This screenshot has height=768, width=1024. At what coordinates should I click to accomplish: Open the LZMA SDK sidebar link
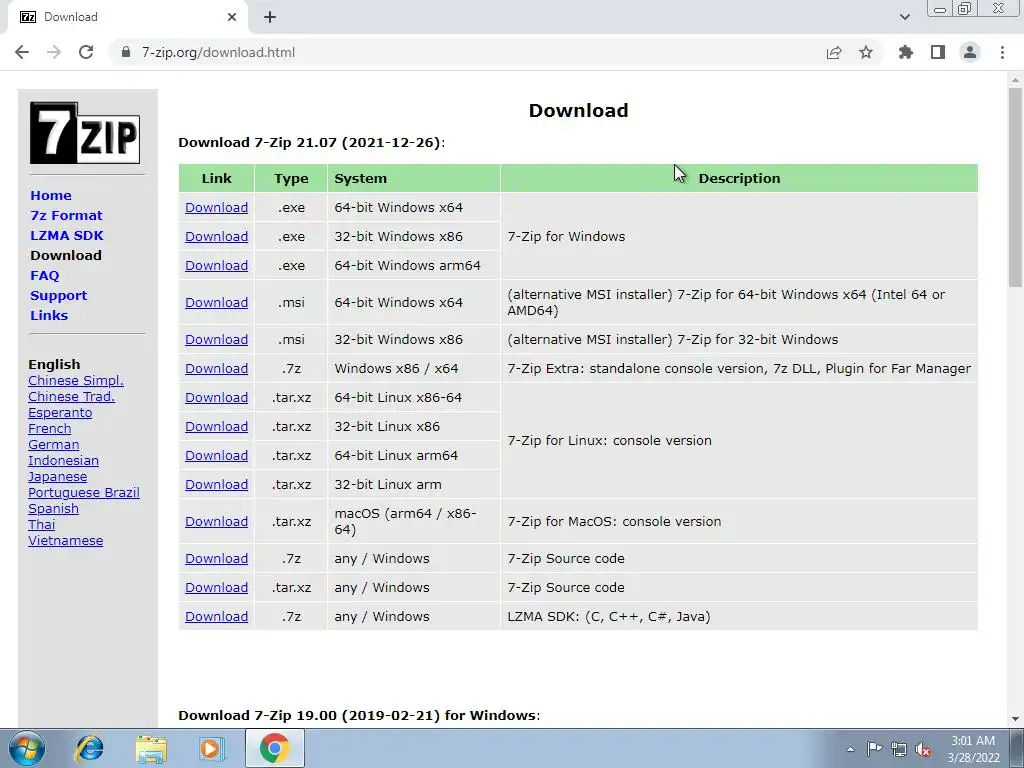pos(67,235)
